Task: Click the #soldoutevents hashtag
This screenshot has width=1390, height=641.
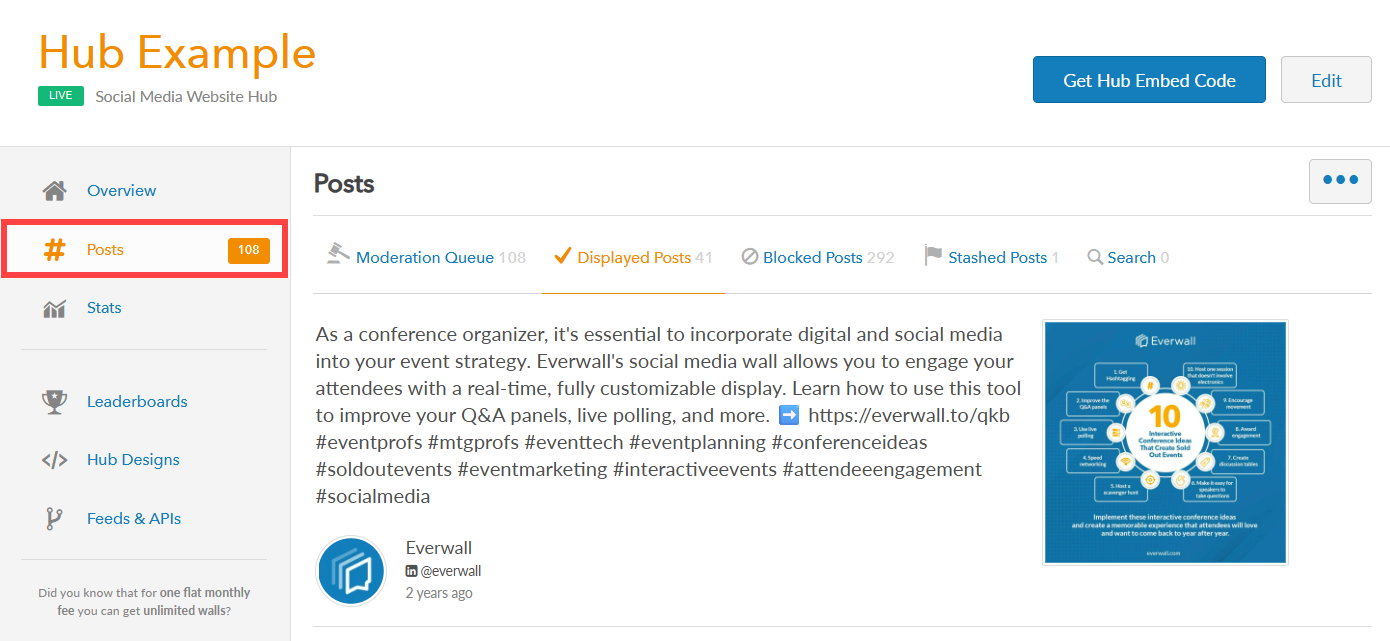Action: 383,469
